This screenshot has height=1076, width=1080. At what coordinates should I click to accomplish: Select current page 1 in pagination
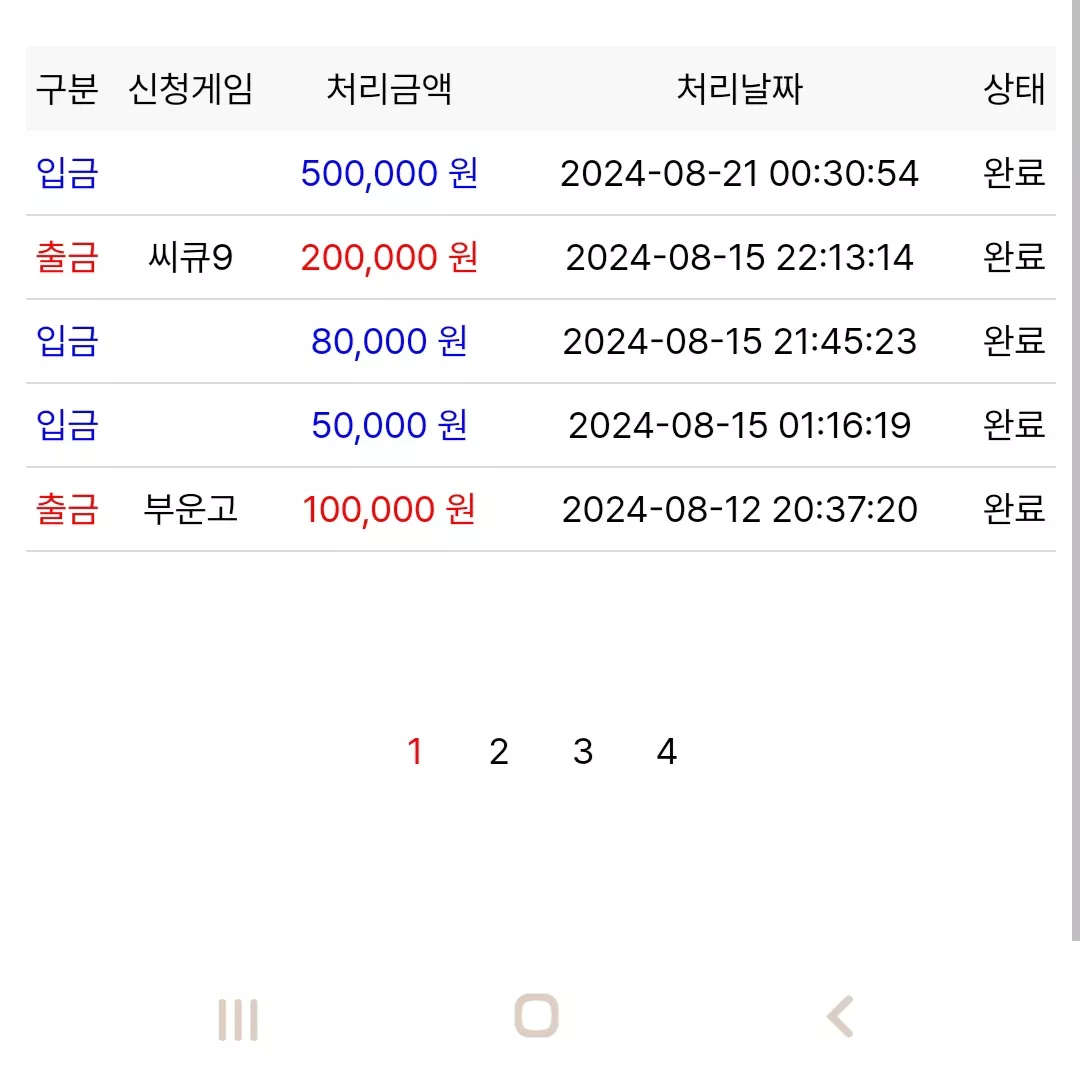pyautogui.click(x=415, y=752)
